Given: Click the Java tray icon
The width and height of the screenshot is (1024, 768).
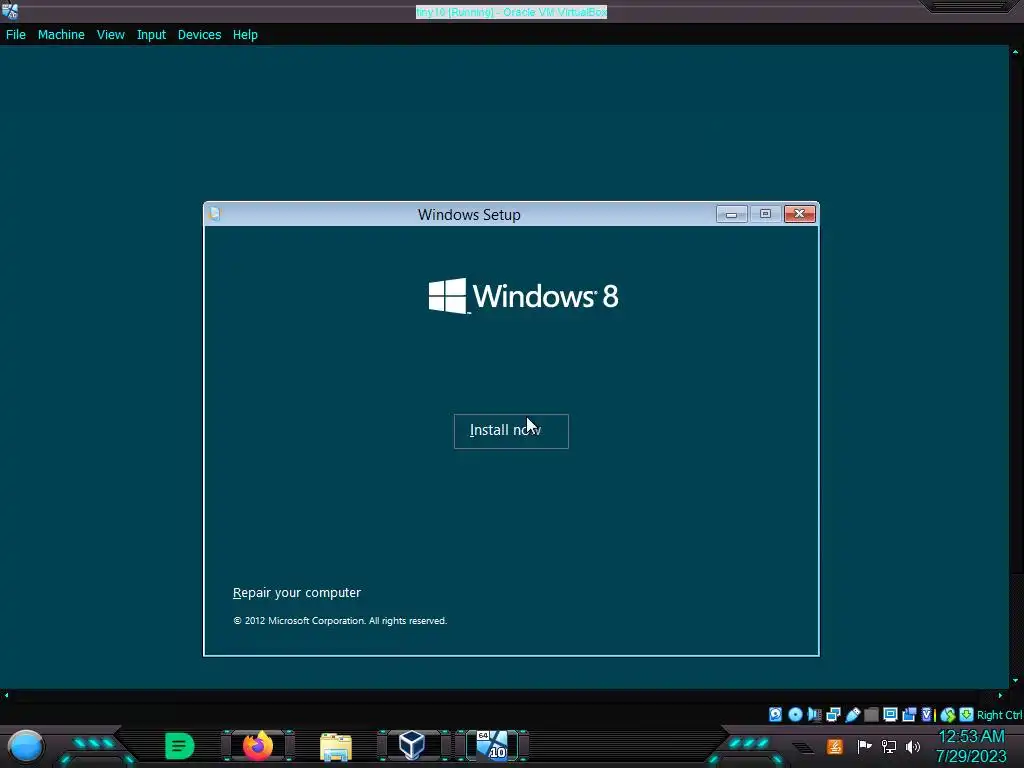Looking at the screenshot, I should (x=835, y=746).
